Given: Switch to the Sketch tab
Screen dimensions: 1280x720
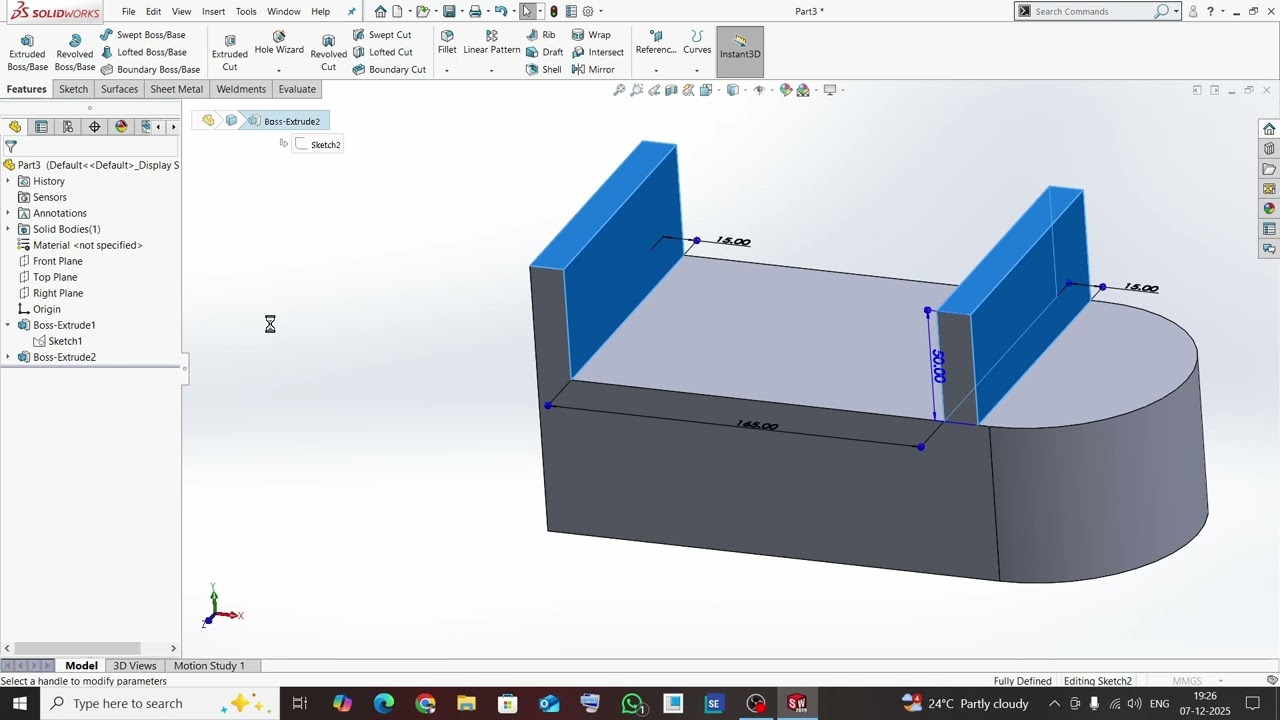Looking at the screenshot, I should click(x=73, y=89).
